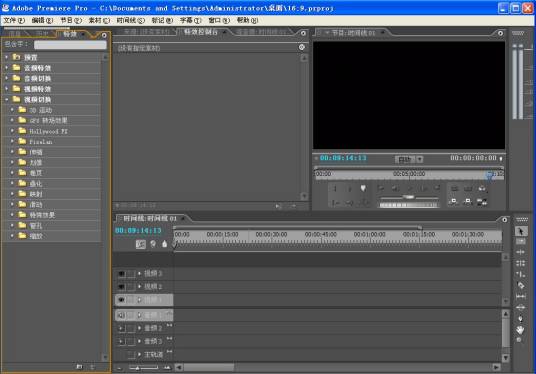536x374 pixels.
Task: Click the Go to Out Point button
Action: coord(349,203)
